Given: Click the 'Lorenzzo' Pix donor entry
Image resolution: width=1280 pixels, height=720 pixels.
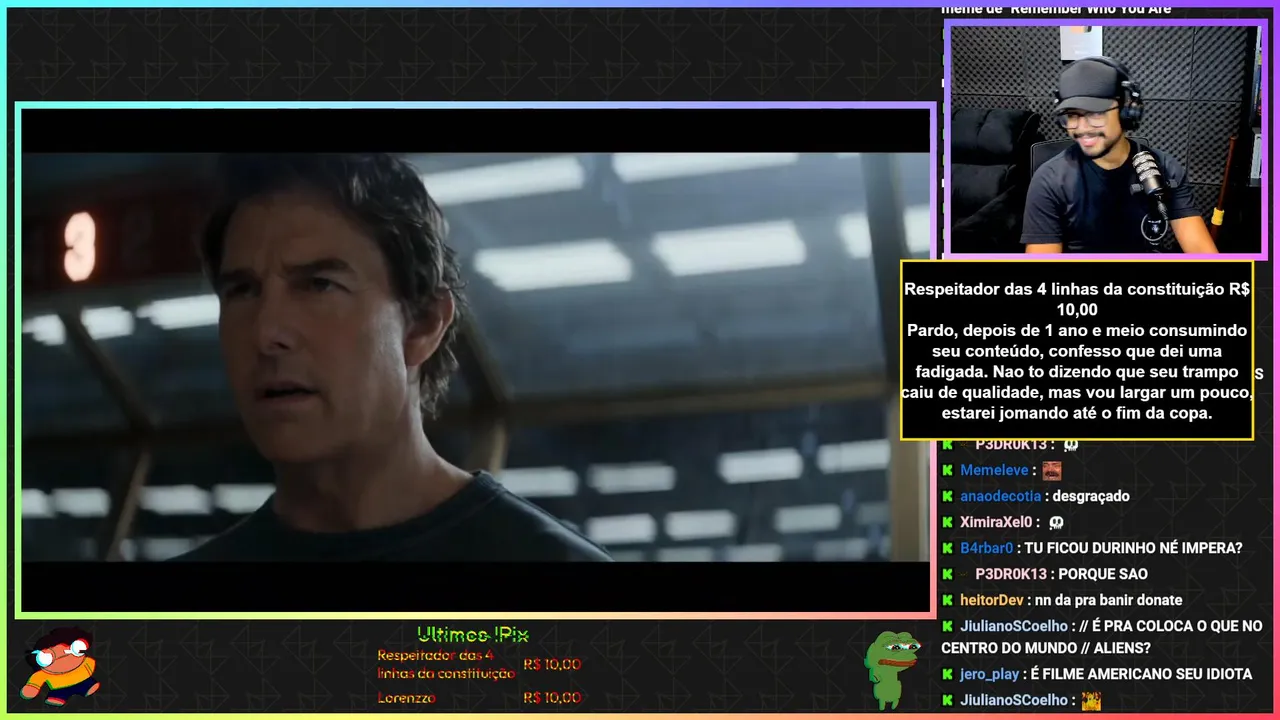Looking at the screenshot, I should [x=406, y=698].
